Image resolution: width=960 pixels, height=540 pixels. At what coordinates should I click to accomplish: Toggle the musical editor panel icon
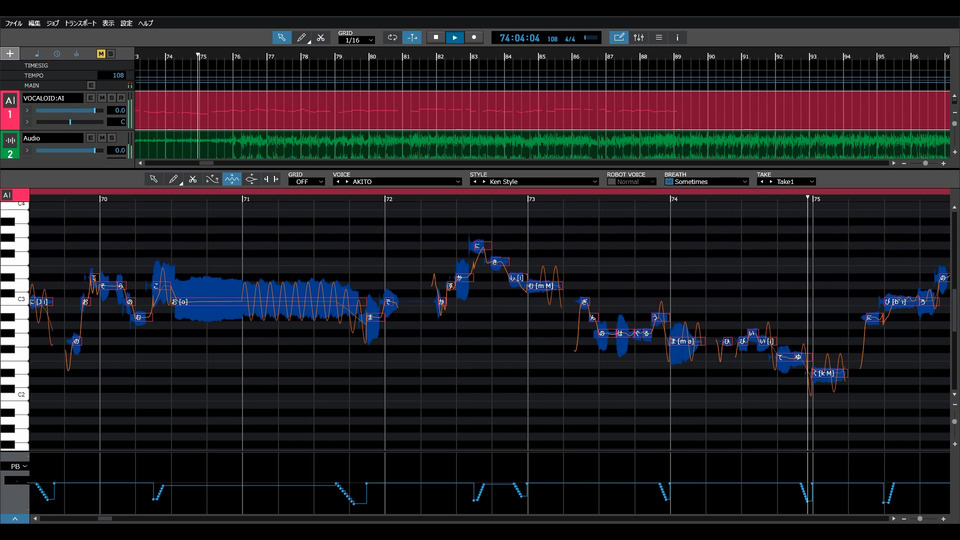click(x=619, y=37)
